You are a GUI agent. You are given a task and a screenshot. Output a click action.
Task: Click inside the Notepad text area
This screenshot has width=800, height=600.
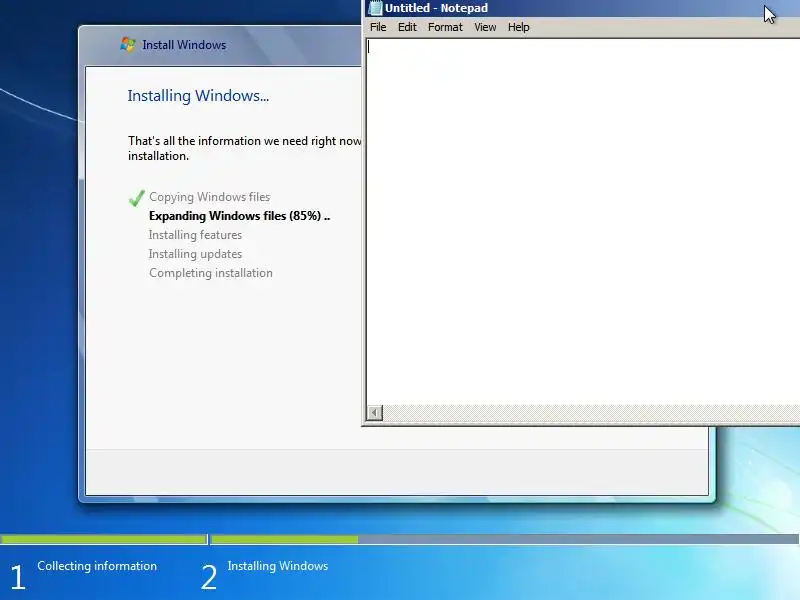click(x=583, y=221)
